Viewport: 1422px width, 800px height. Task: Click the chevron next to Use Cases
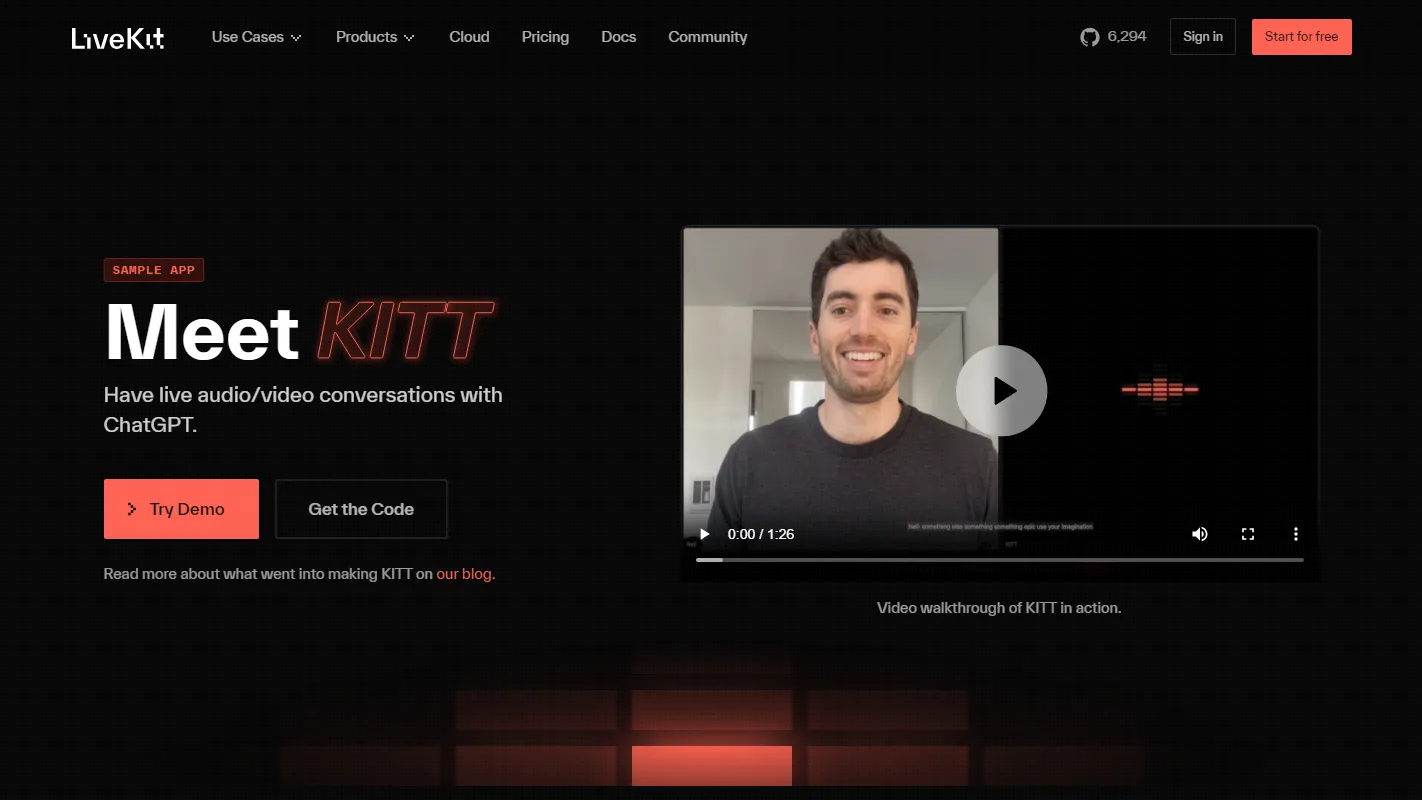point(295,37)
